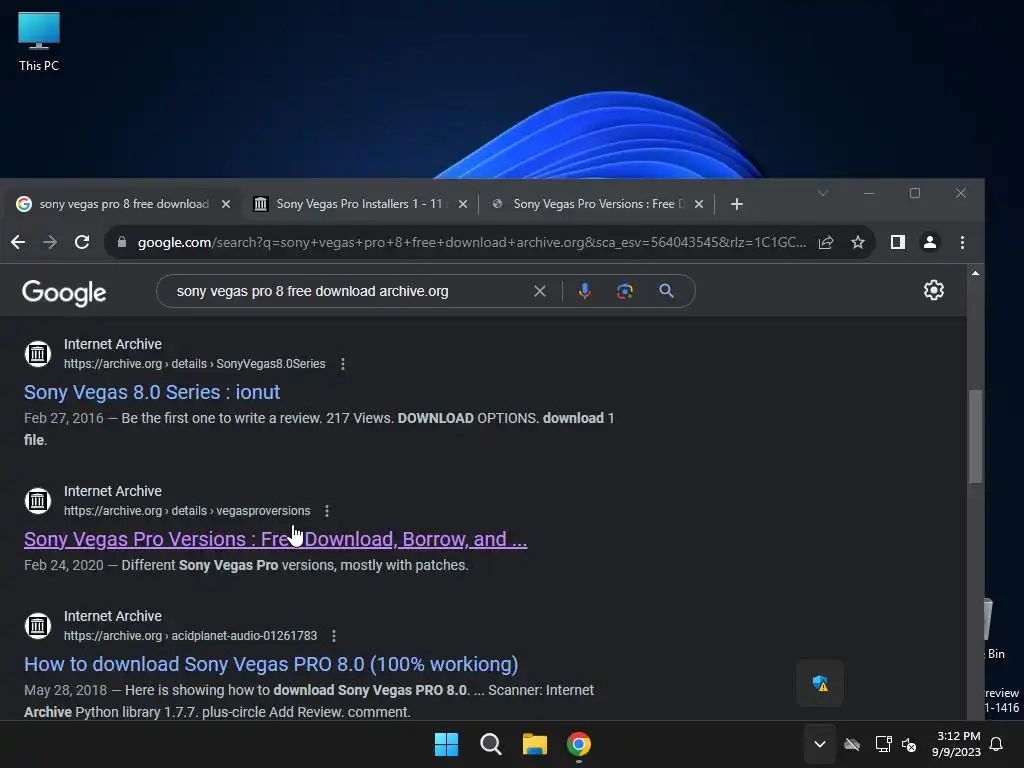
Task: Open Google quick settings gear
Action: 934,290
